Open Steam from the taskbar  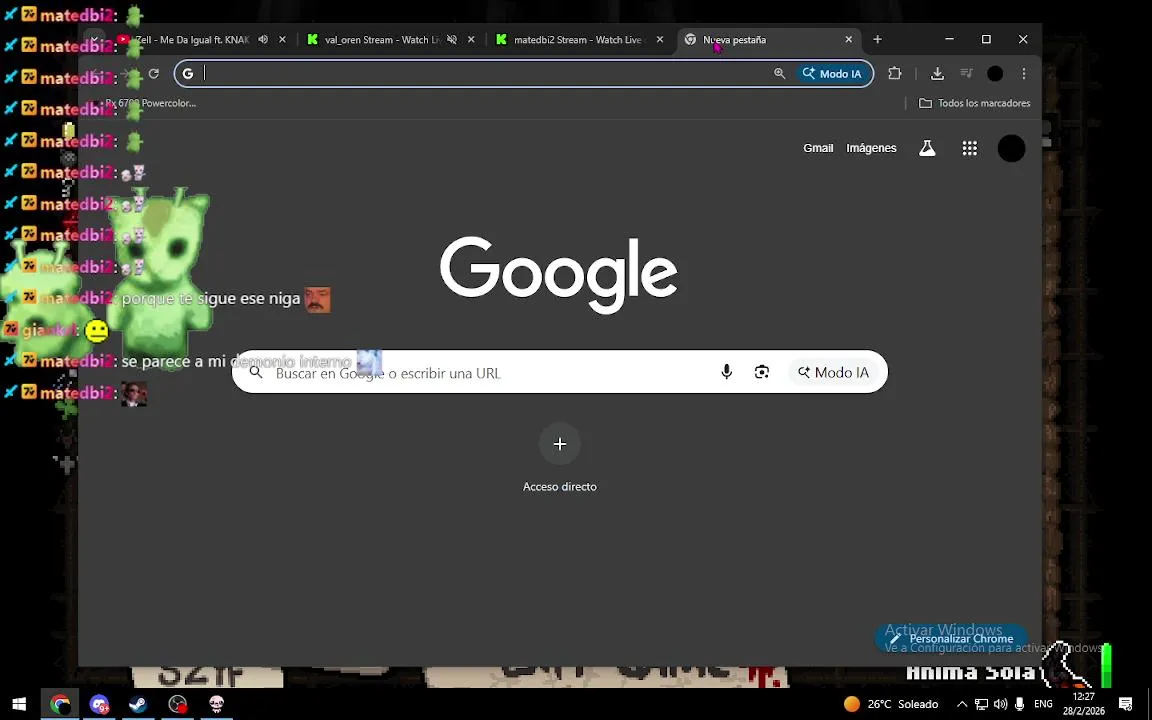coord(137,705)
